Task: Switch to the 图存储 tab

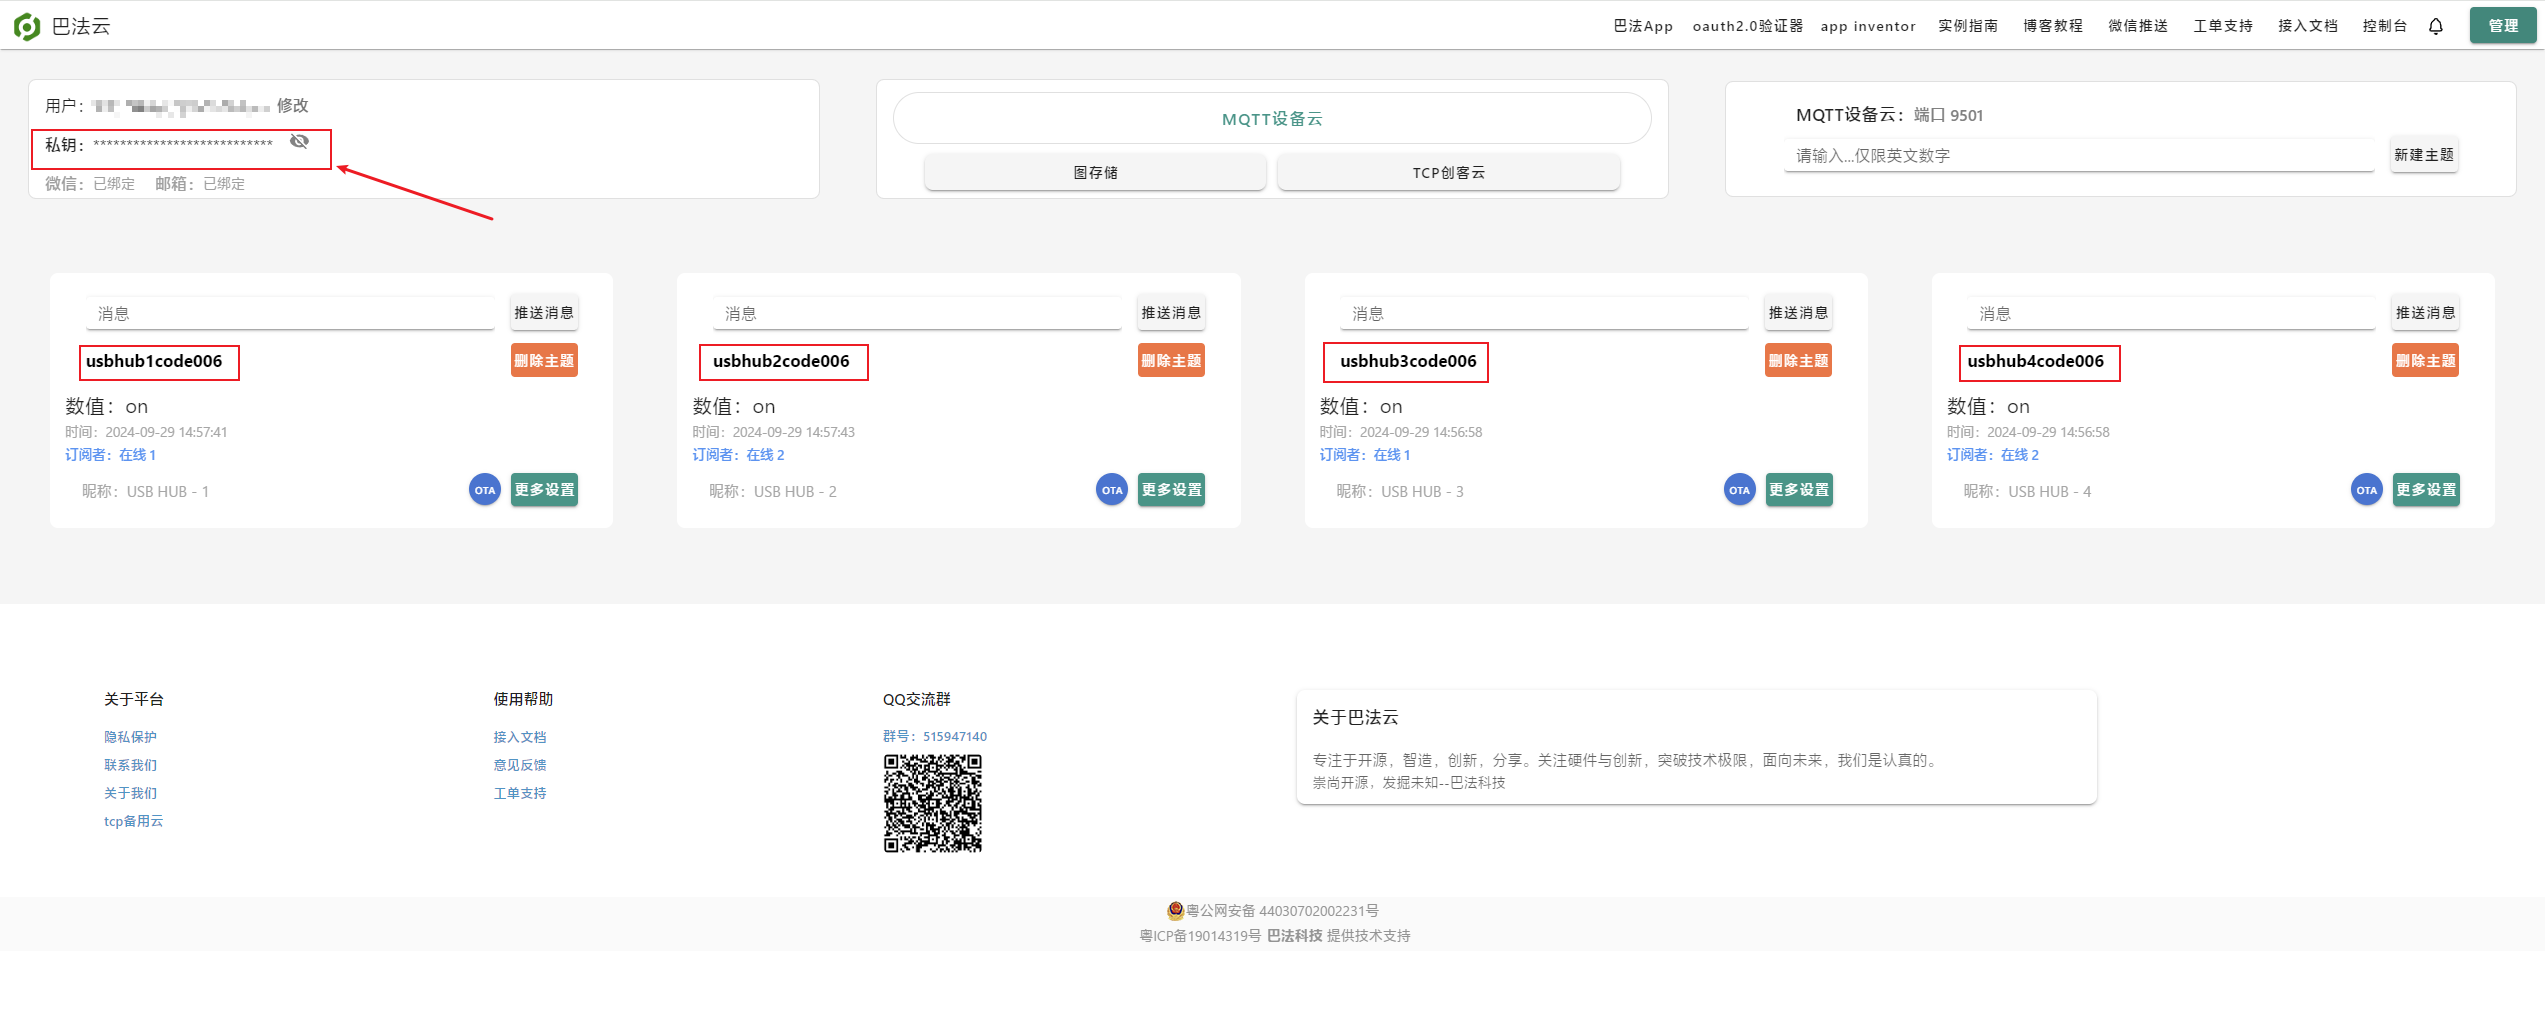Action: (x=1095, y=173)
